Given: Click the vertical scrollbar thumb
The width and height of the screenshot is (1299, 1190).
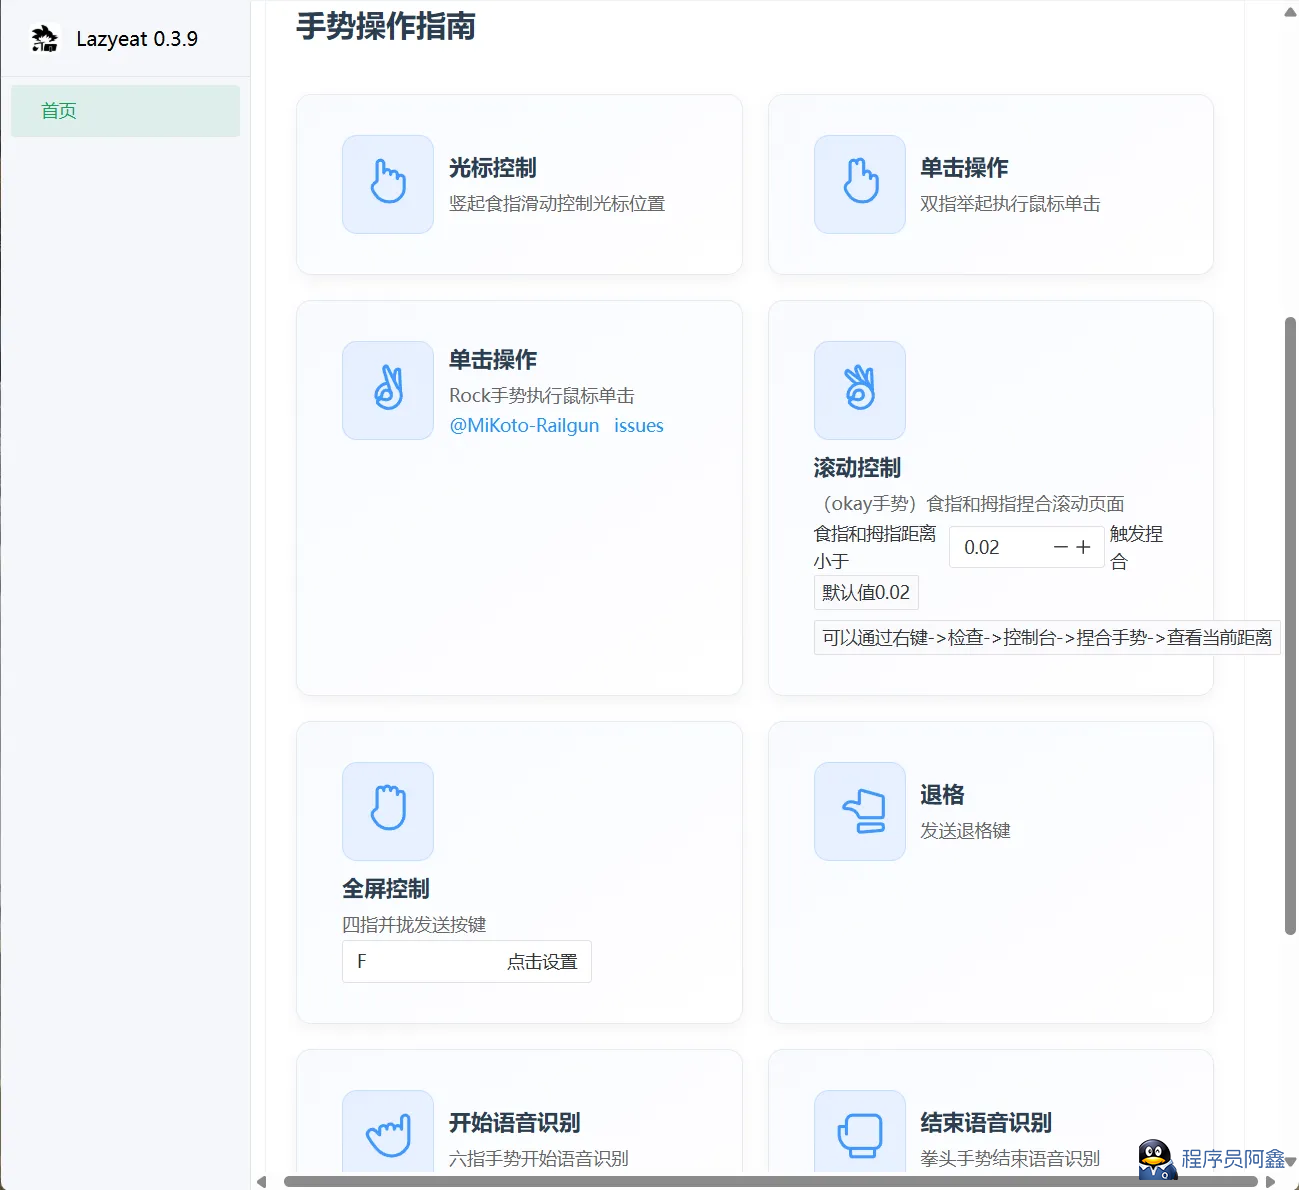Looking at the screenshot, I should click(x=1290, y=626).
